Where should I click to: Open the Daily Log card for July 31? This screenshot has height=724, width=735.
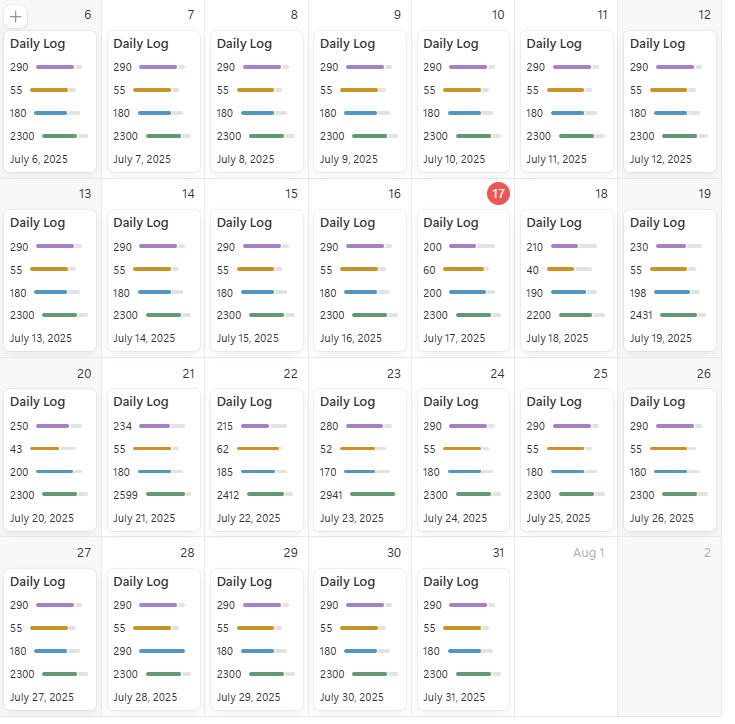tap(461, 639)
